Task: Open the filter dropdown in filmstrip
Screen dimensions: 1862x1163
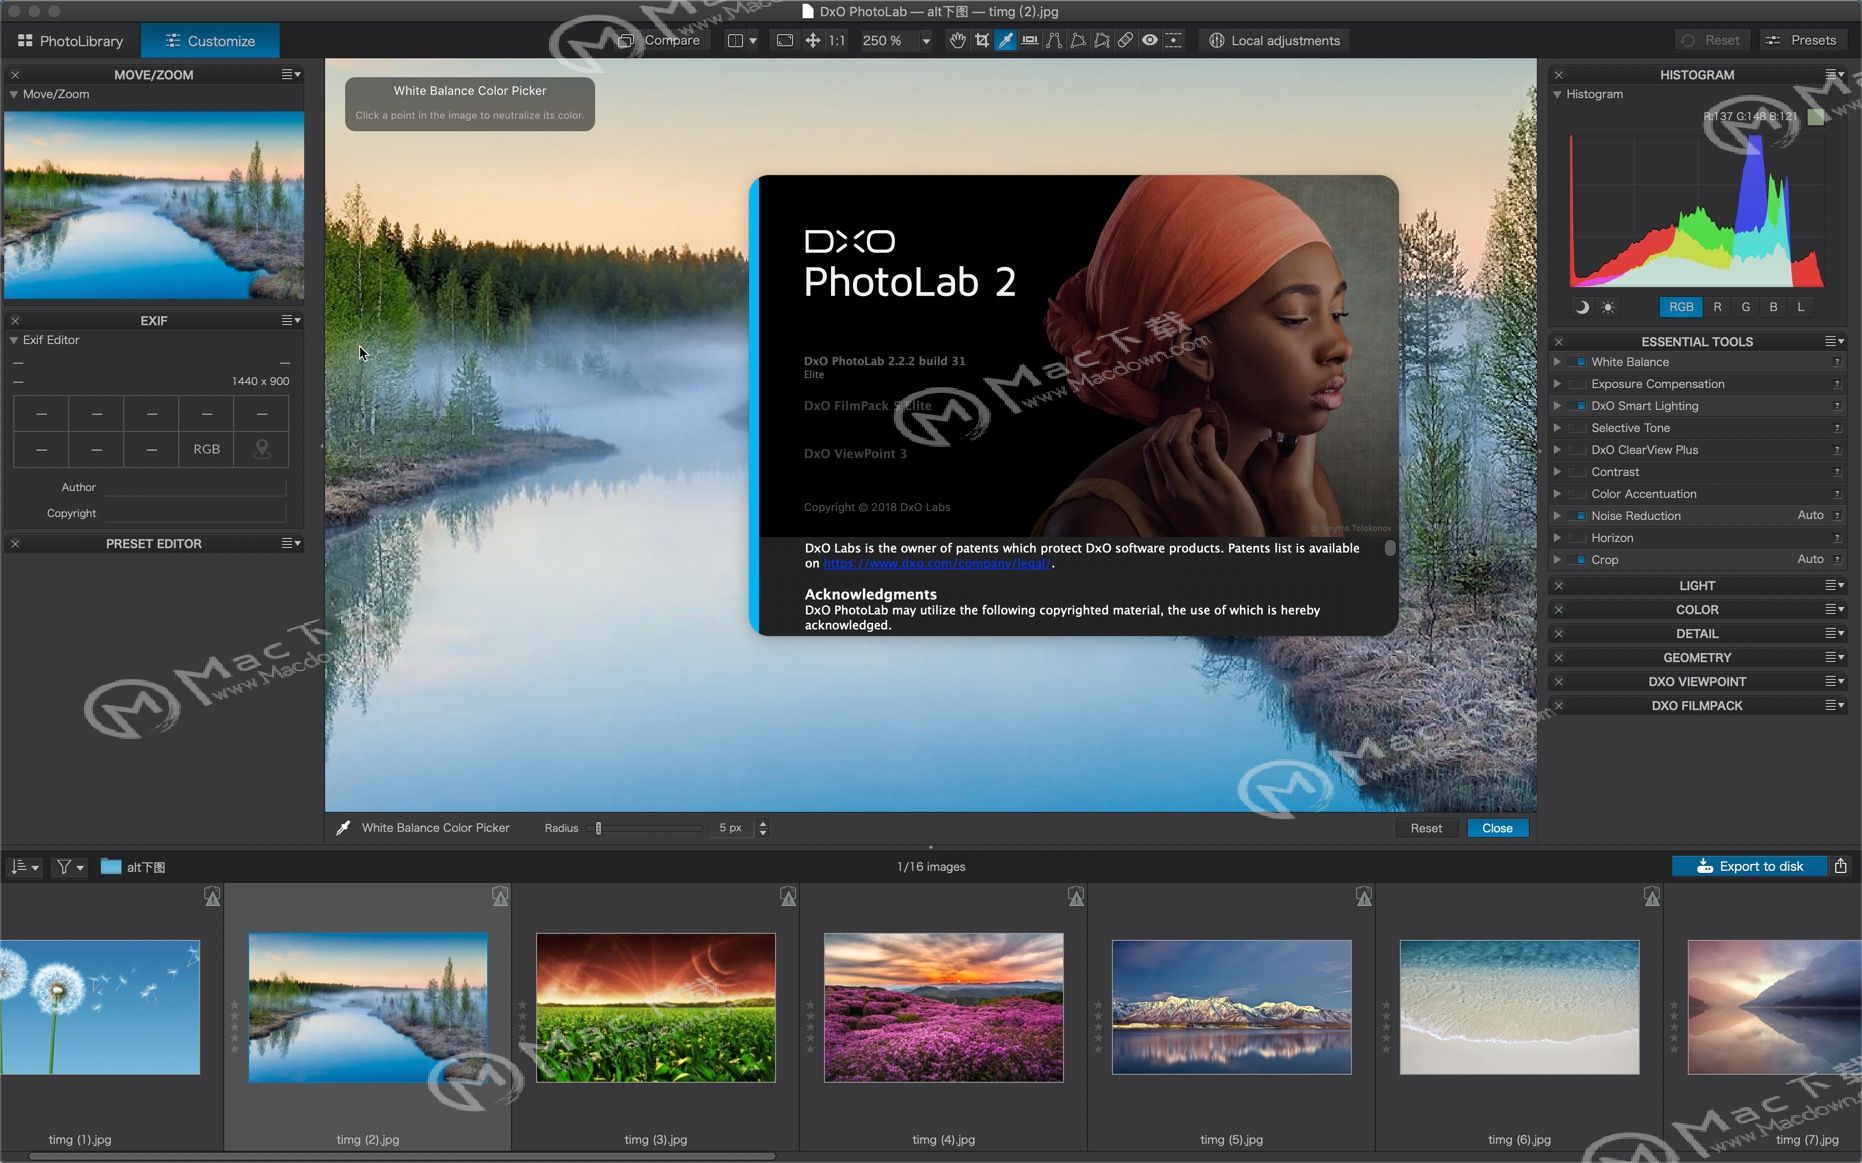Action: (69, 867)
